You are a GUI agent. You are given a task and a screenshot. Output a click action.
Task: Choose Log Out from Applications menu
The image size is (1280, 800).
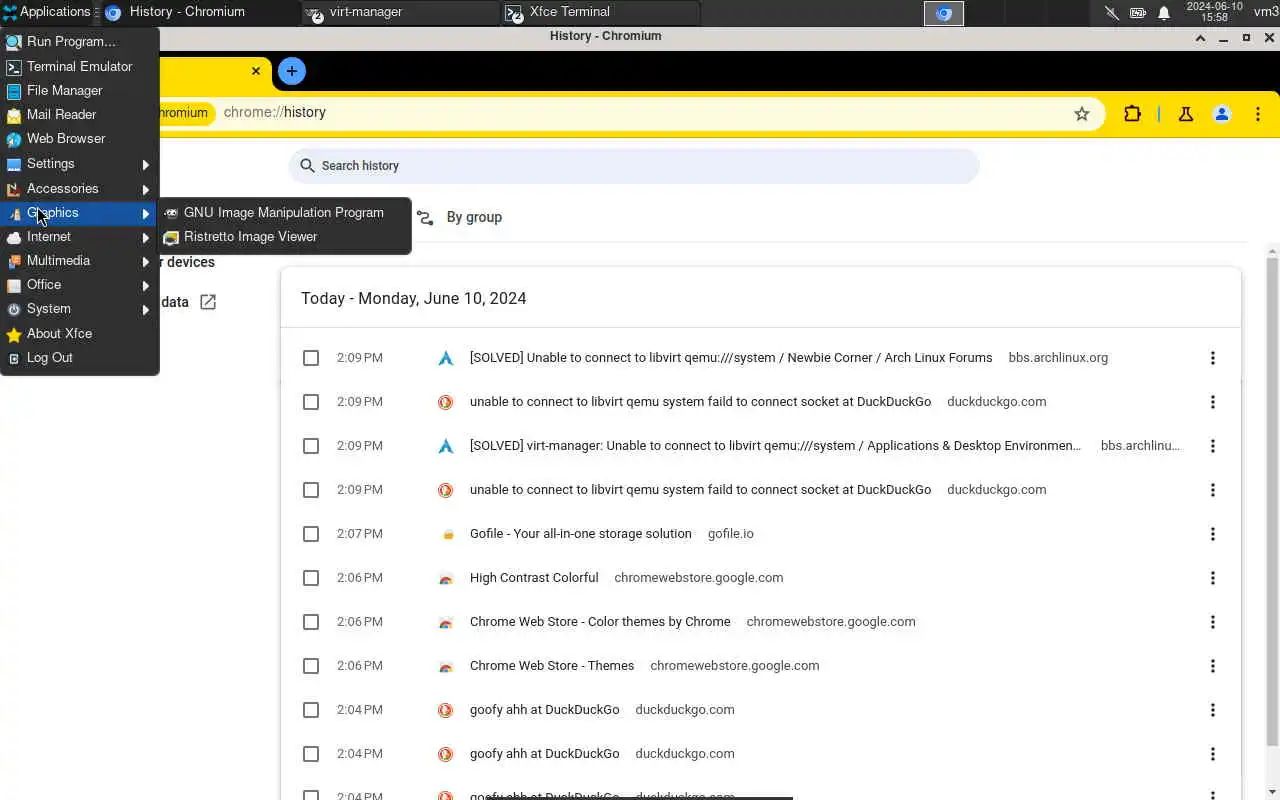[80, 357]
